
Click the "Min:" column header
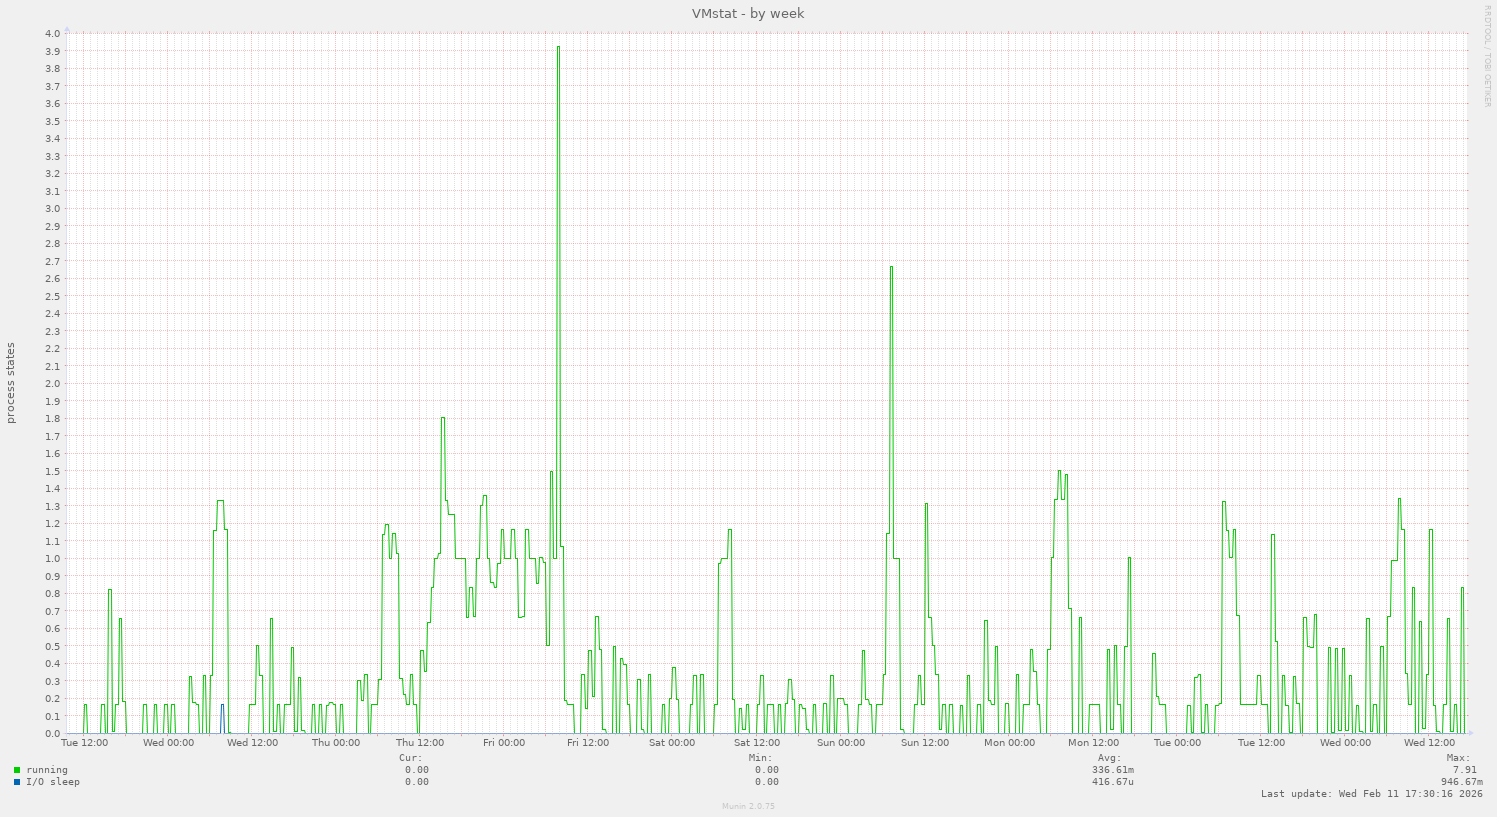point(760,758)
